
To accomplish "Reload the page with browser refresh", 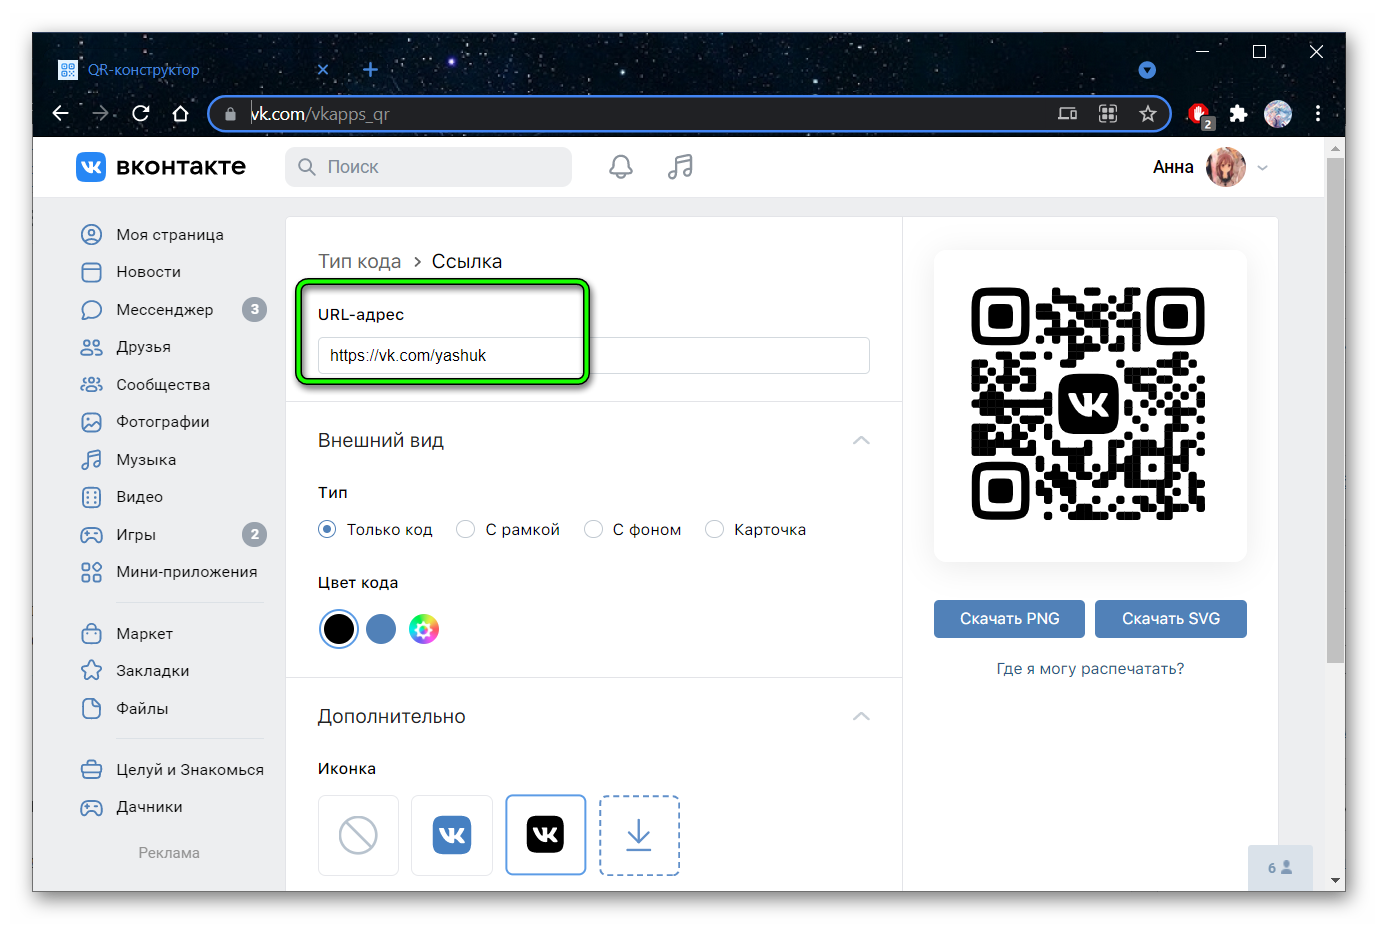I will point(141,114).
